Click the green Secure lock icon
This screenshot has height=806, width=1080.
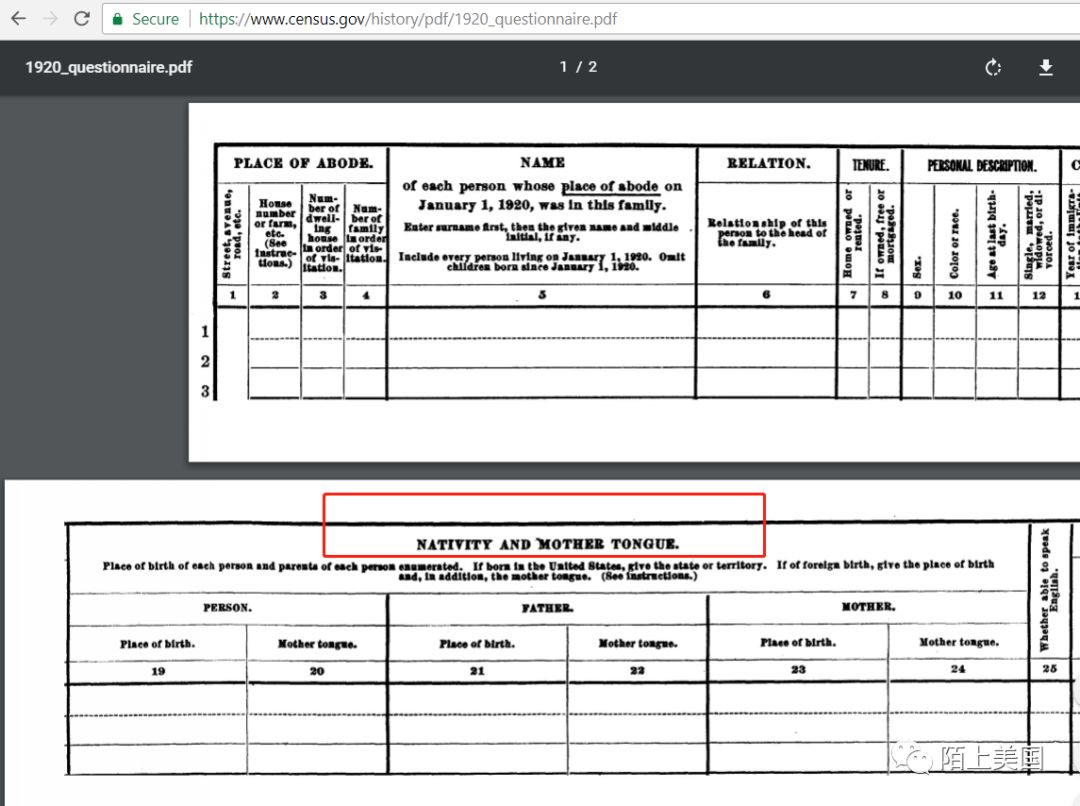click(x=118, y=19)
